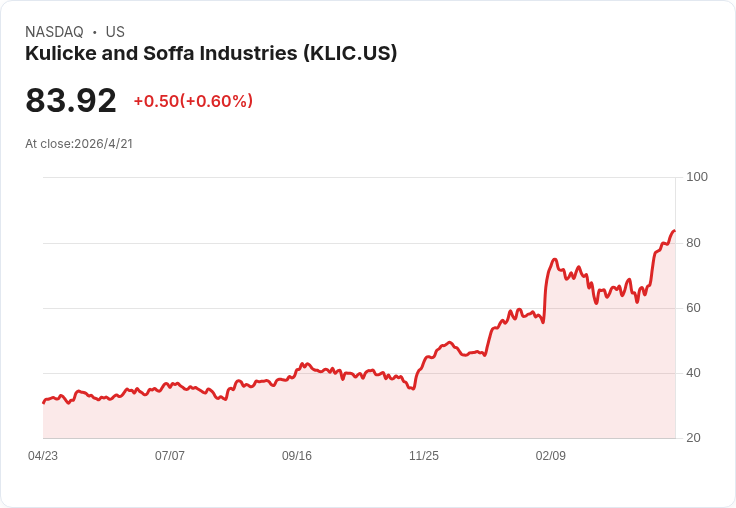Image resolution: width=736 pixels, height=508 pixels.
Task: Click the 09/16 date axis label
Action: (297, 455)
